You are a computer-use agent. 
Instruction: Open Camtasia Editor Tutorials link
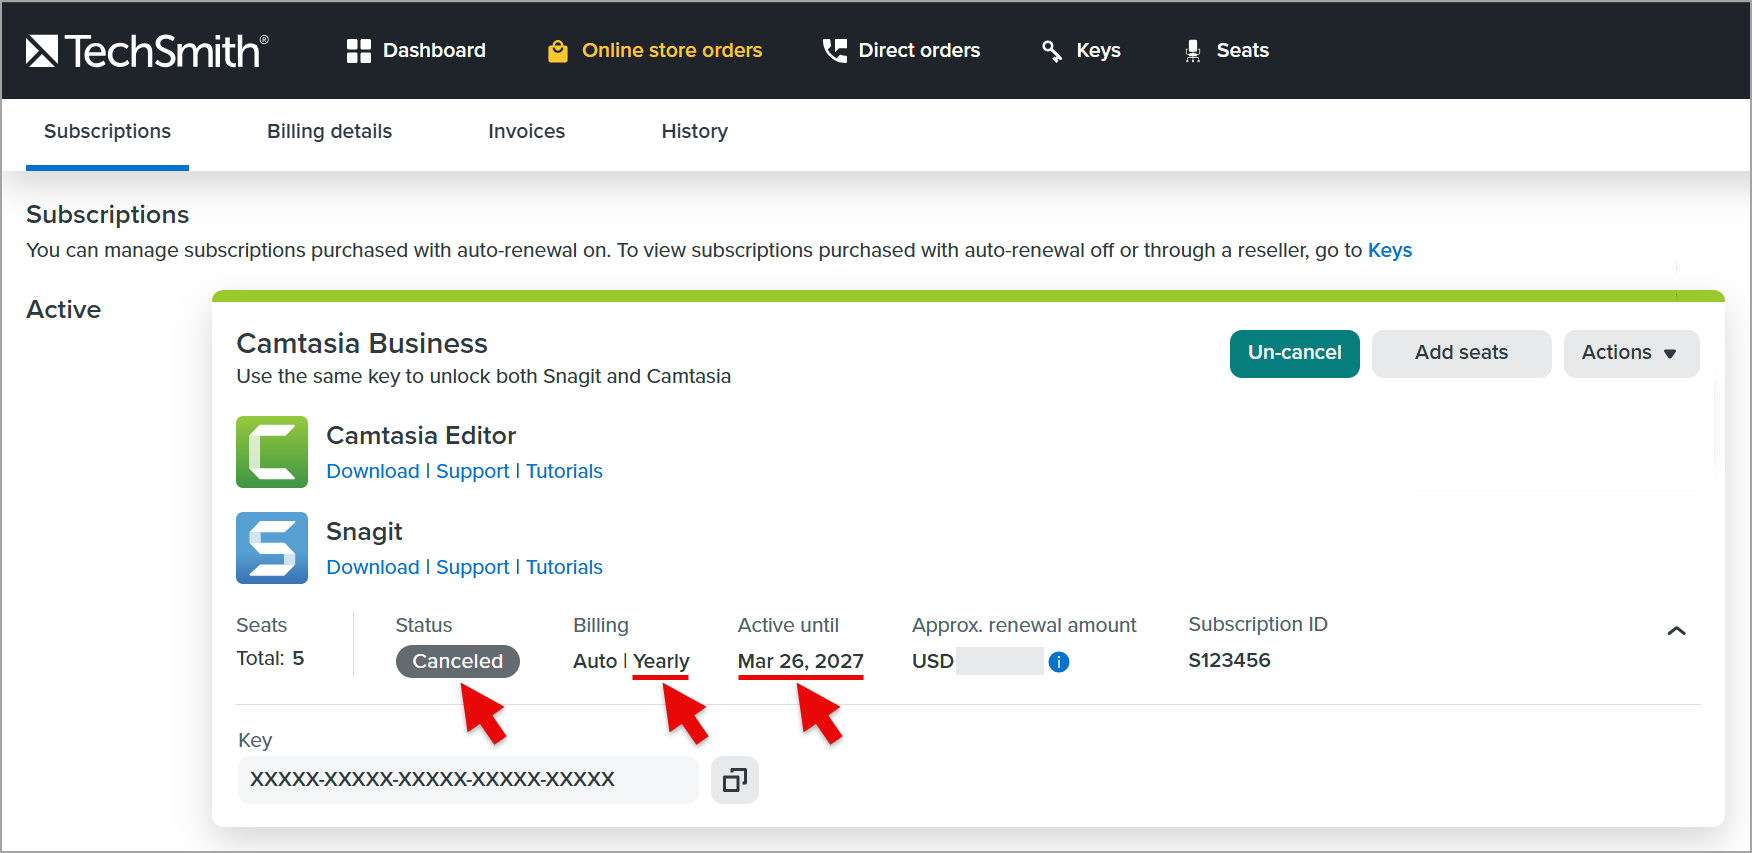coord(564,472)
